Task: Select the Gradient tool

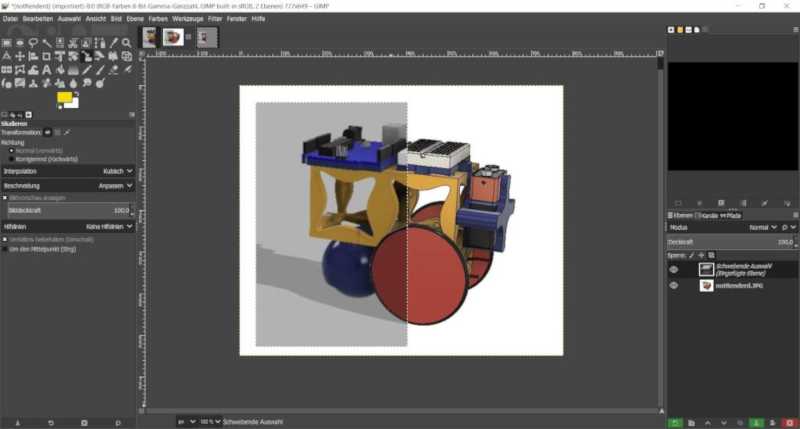Action: pyautogui.click(x=73, y=69)
